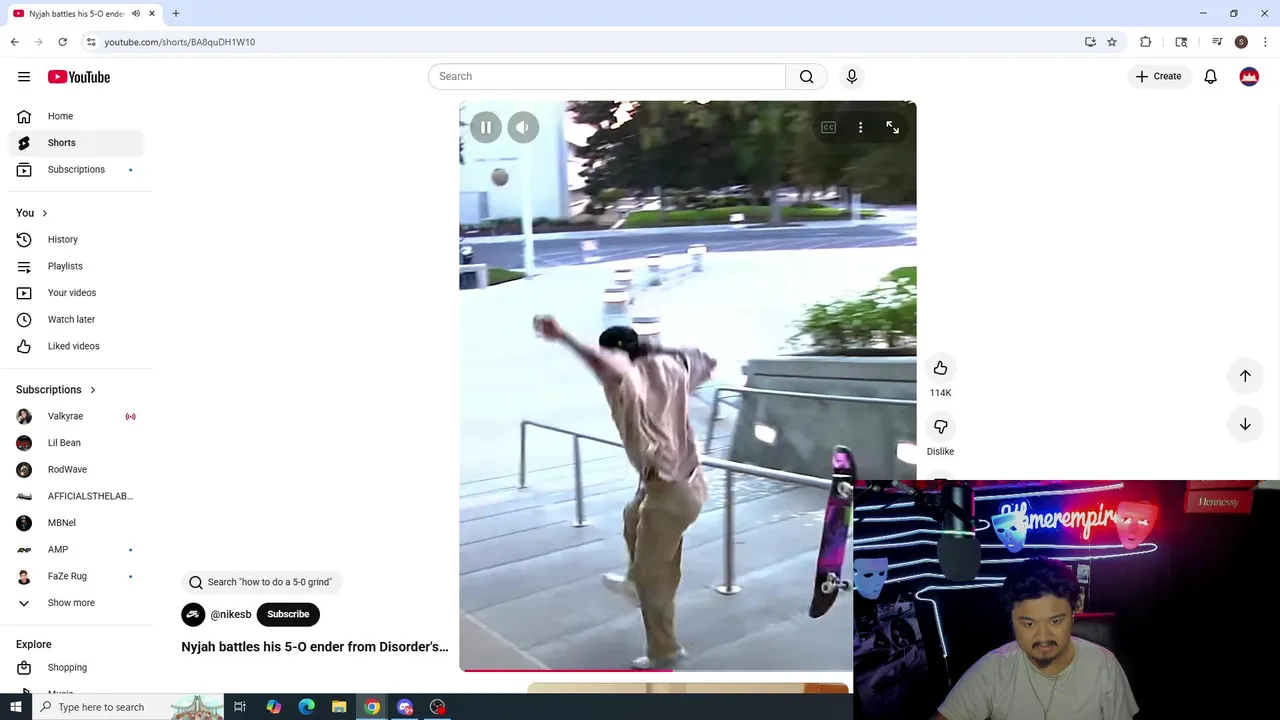The image size is (1280, 720).
Task: Click into the YouTube Search box
Action: point(607,76)
